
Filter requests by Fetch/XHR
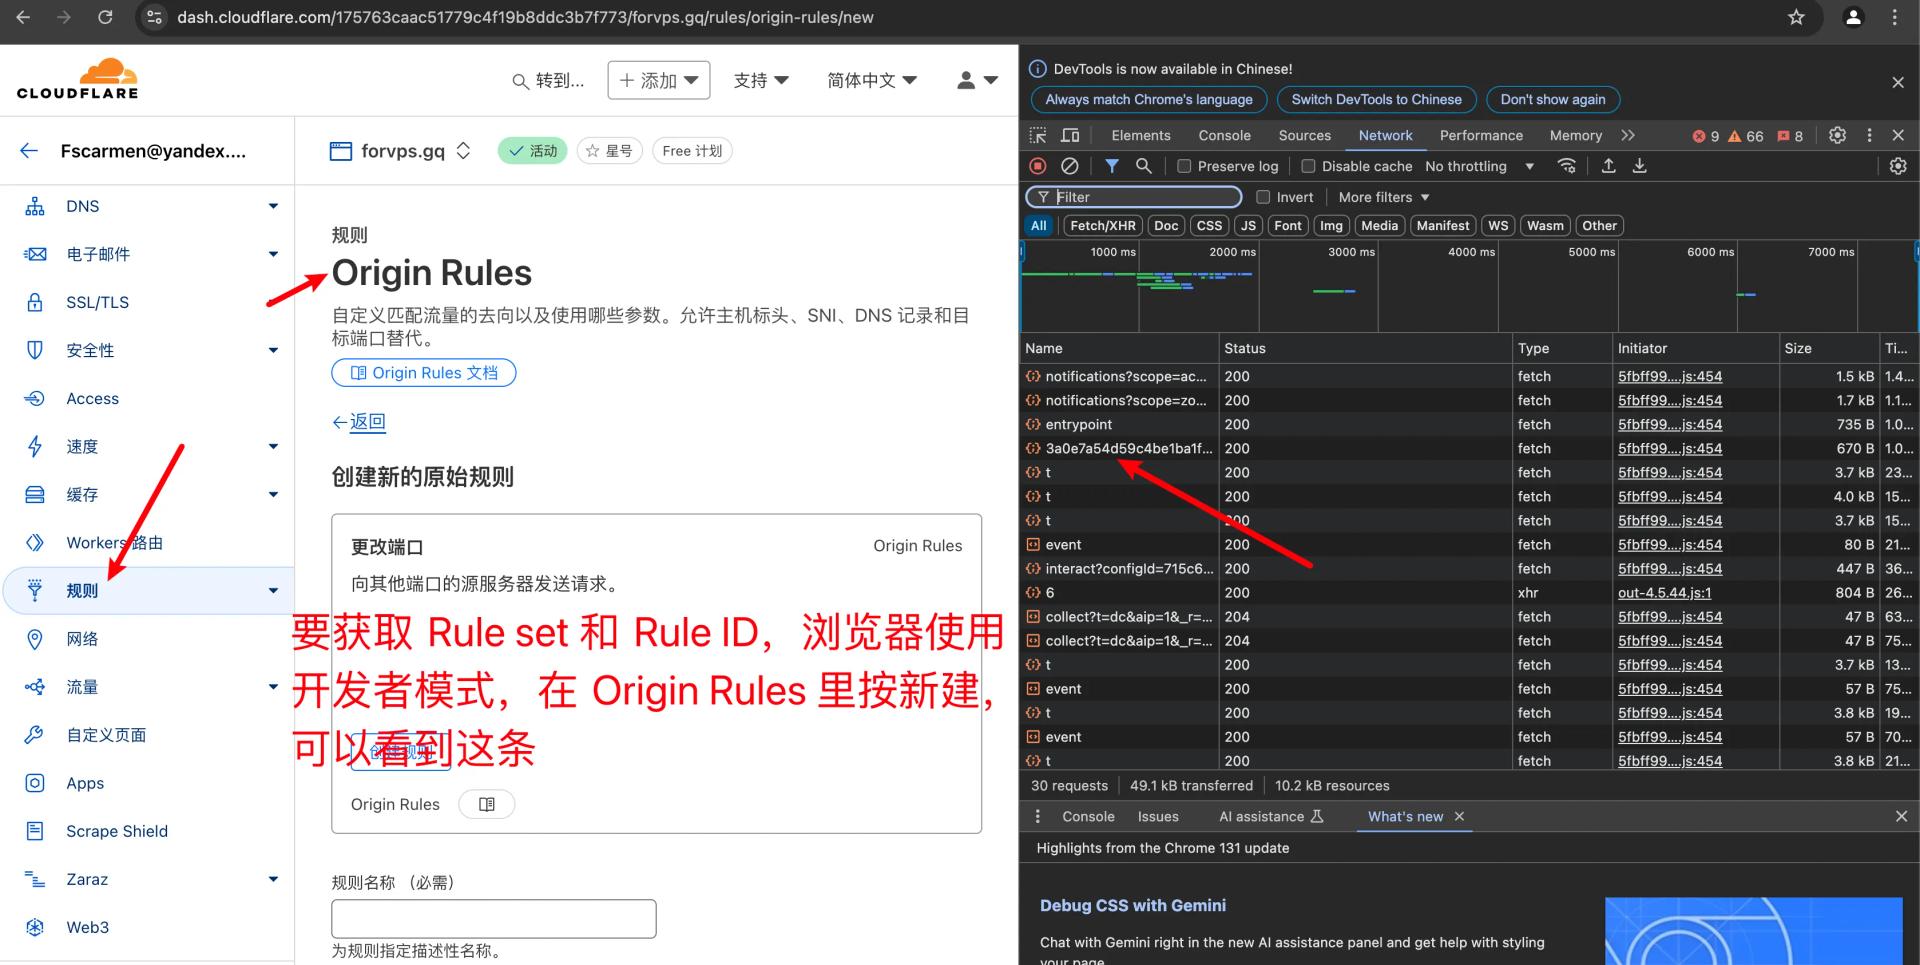[x=1102, y=226]
